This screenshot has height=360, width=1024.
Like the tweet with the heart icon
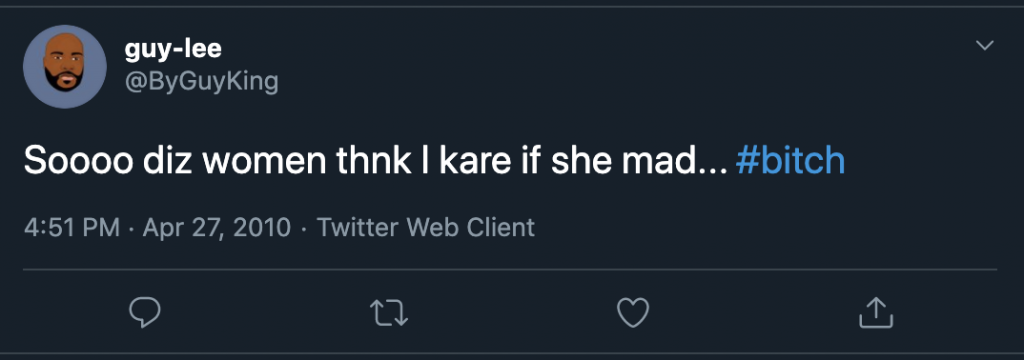pos(633,313)
